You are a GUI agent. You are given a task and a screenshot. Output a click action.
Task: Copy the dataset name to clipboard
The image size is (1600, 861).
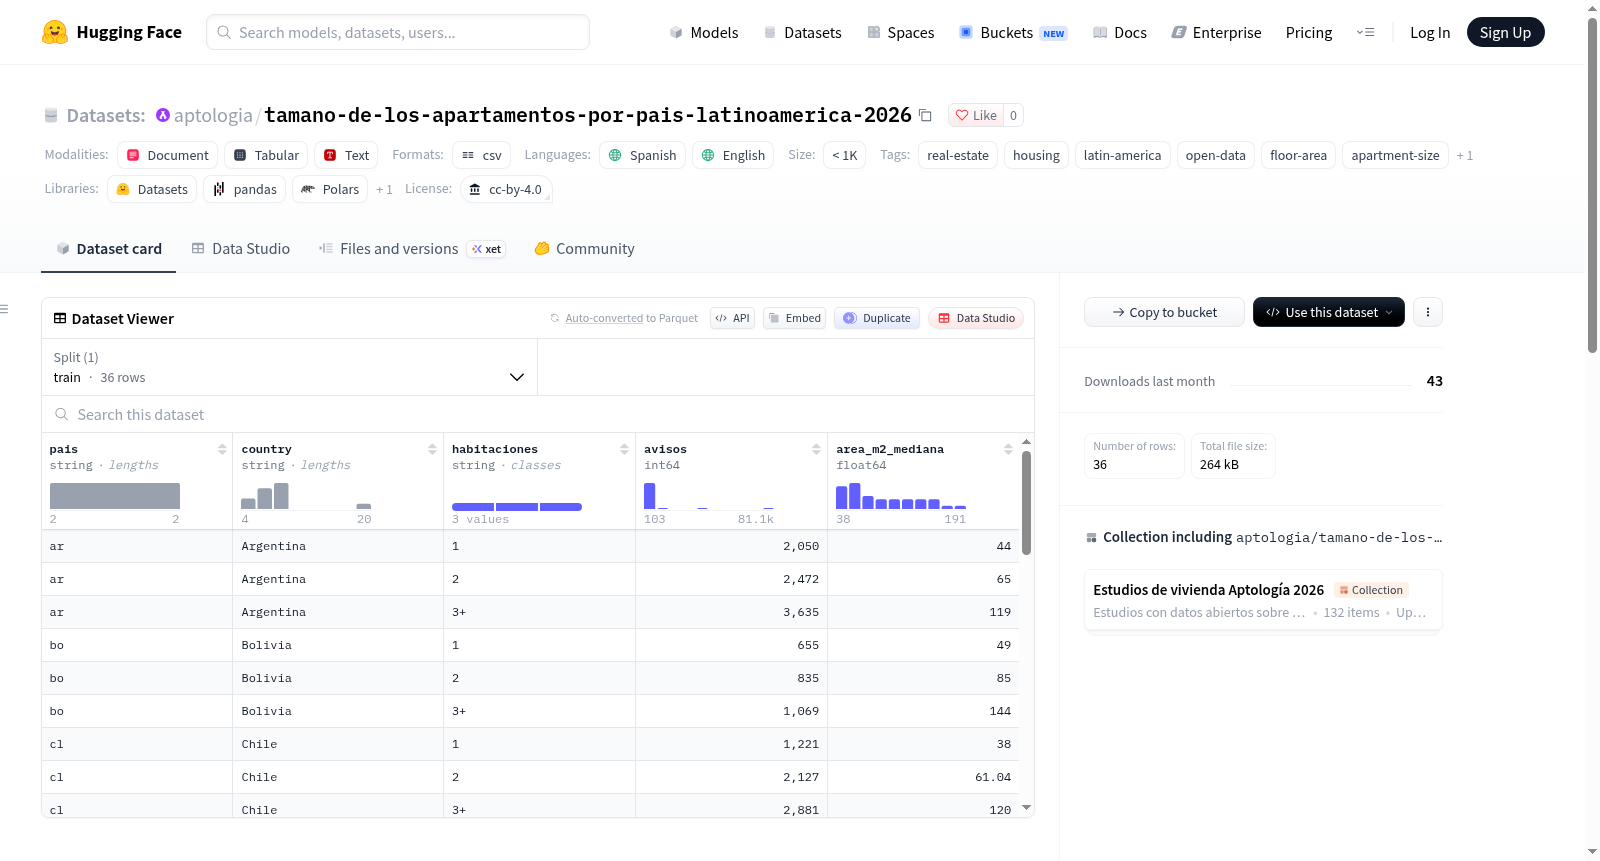926,116
